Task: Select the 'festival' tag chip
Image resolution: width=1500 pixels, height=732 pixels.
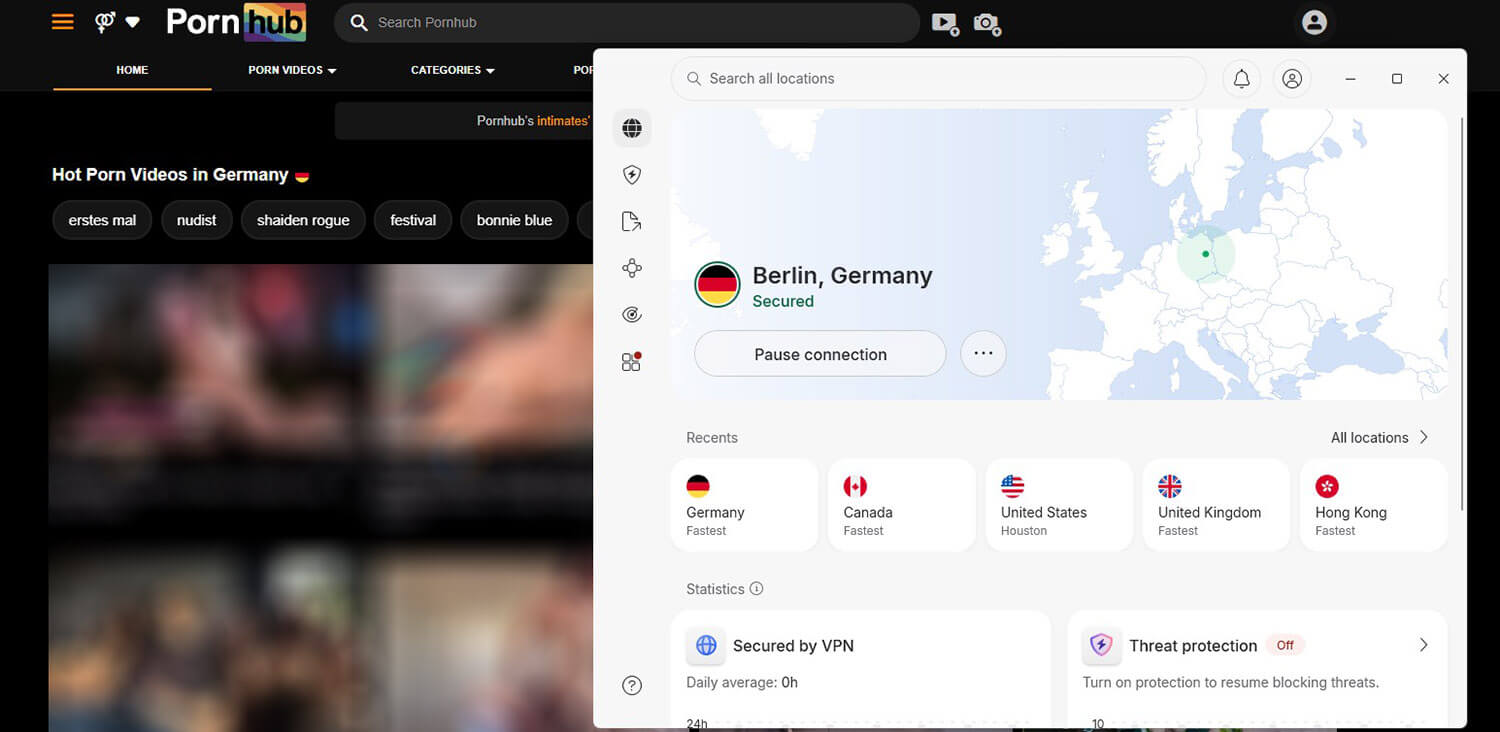Action: coord(413,220)
